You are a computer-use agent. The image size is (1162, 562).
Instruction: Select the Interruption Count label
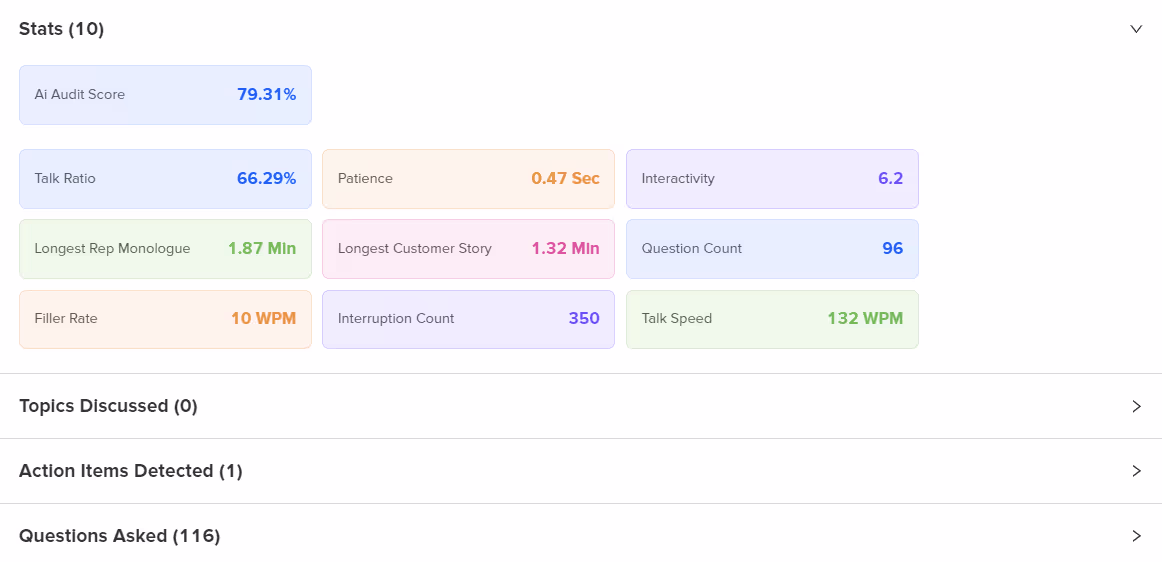(396, 319)
